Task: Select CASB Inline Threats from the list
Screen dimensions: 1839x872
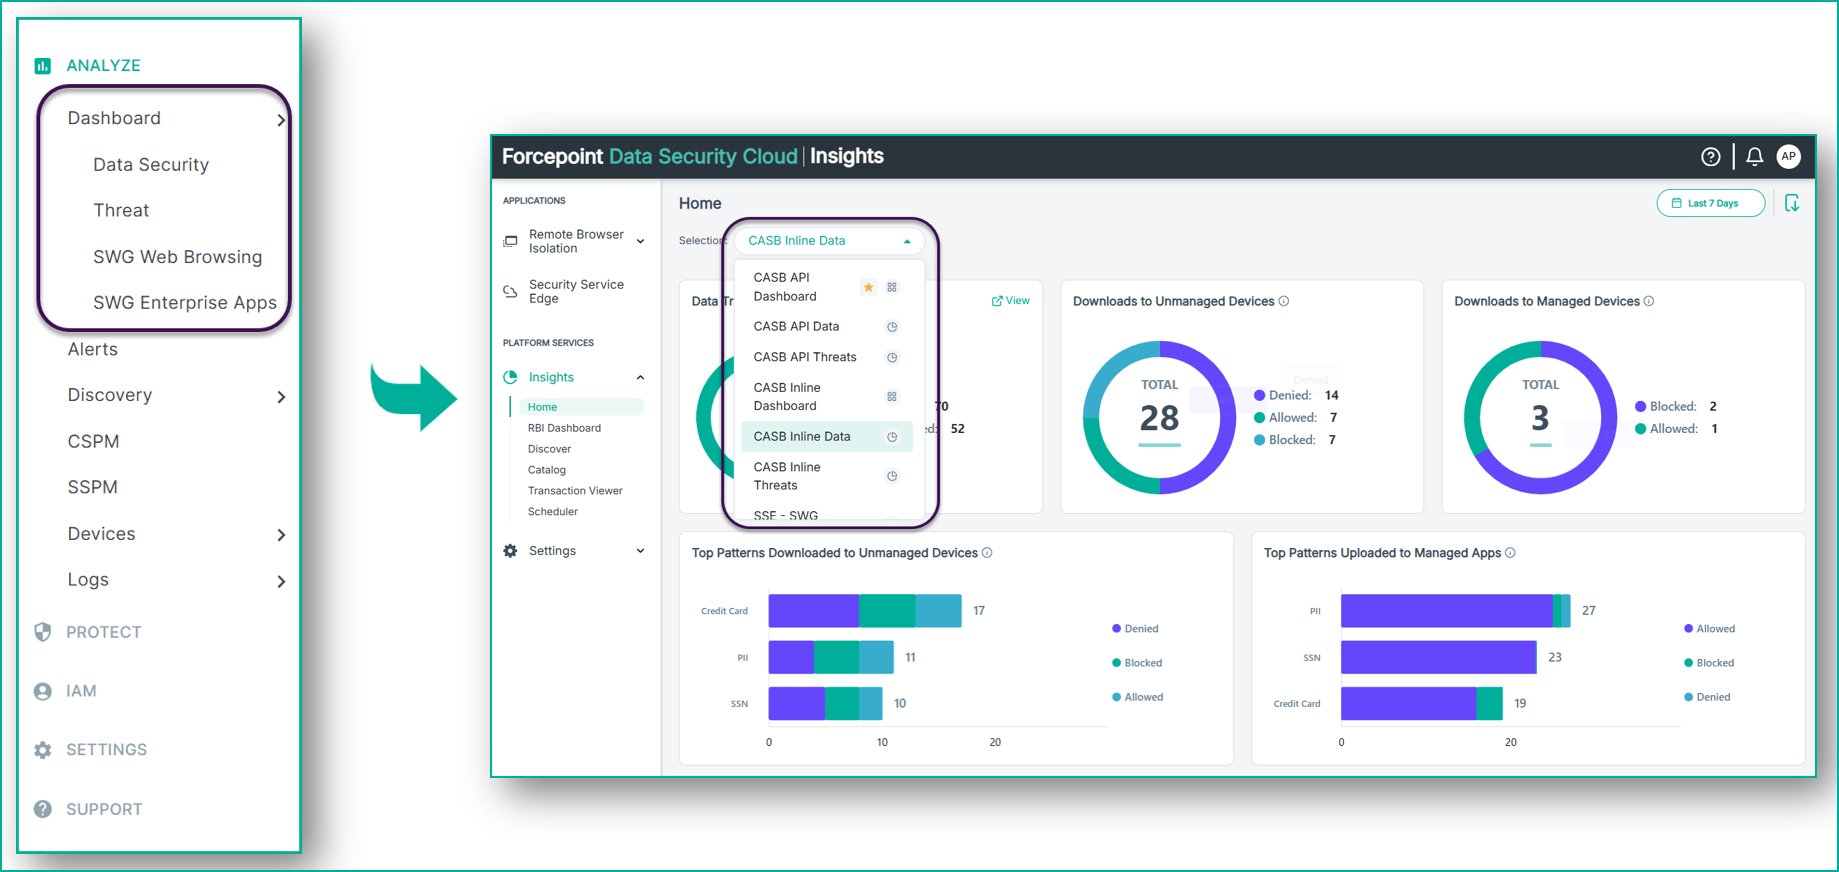Action: pos(826,476)
